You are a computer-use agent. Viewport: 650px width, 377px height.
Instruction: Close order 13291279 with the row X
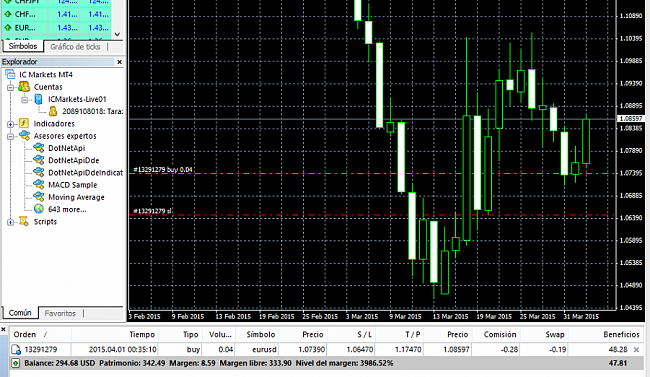(636, 350)
